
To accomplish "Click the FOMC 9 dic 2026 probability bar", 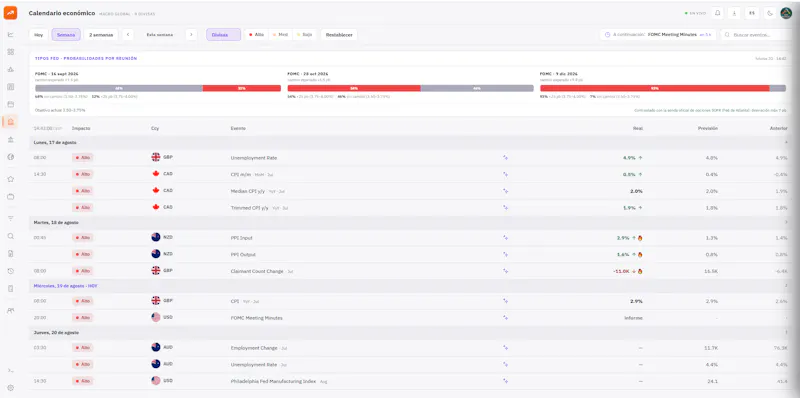I will pyautogui.click(x=663, y=88).
